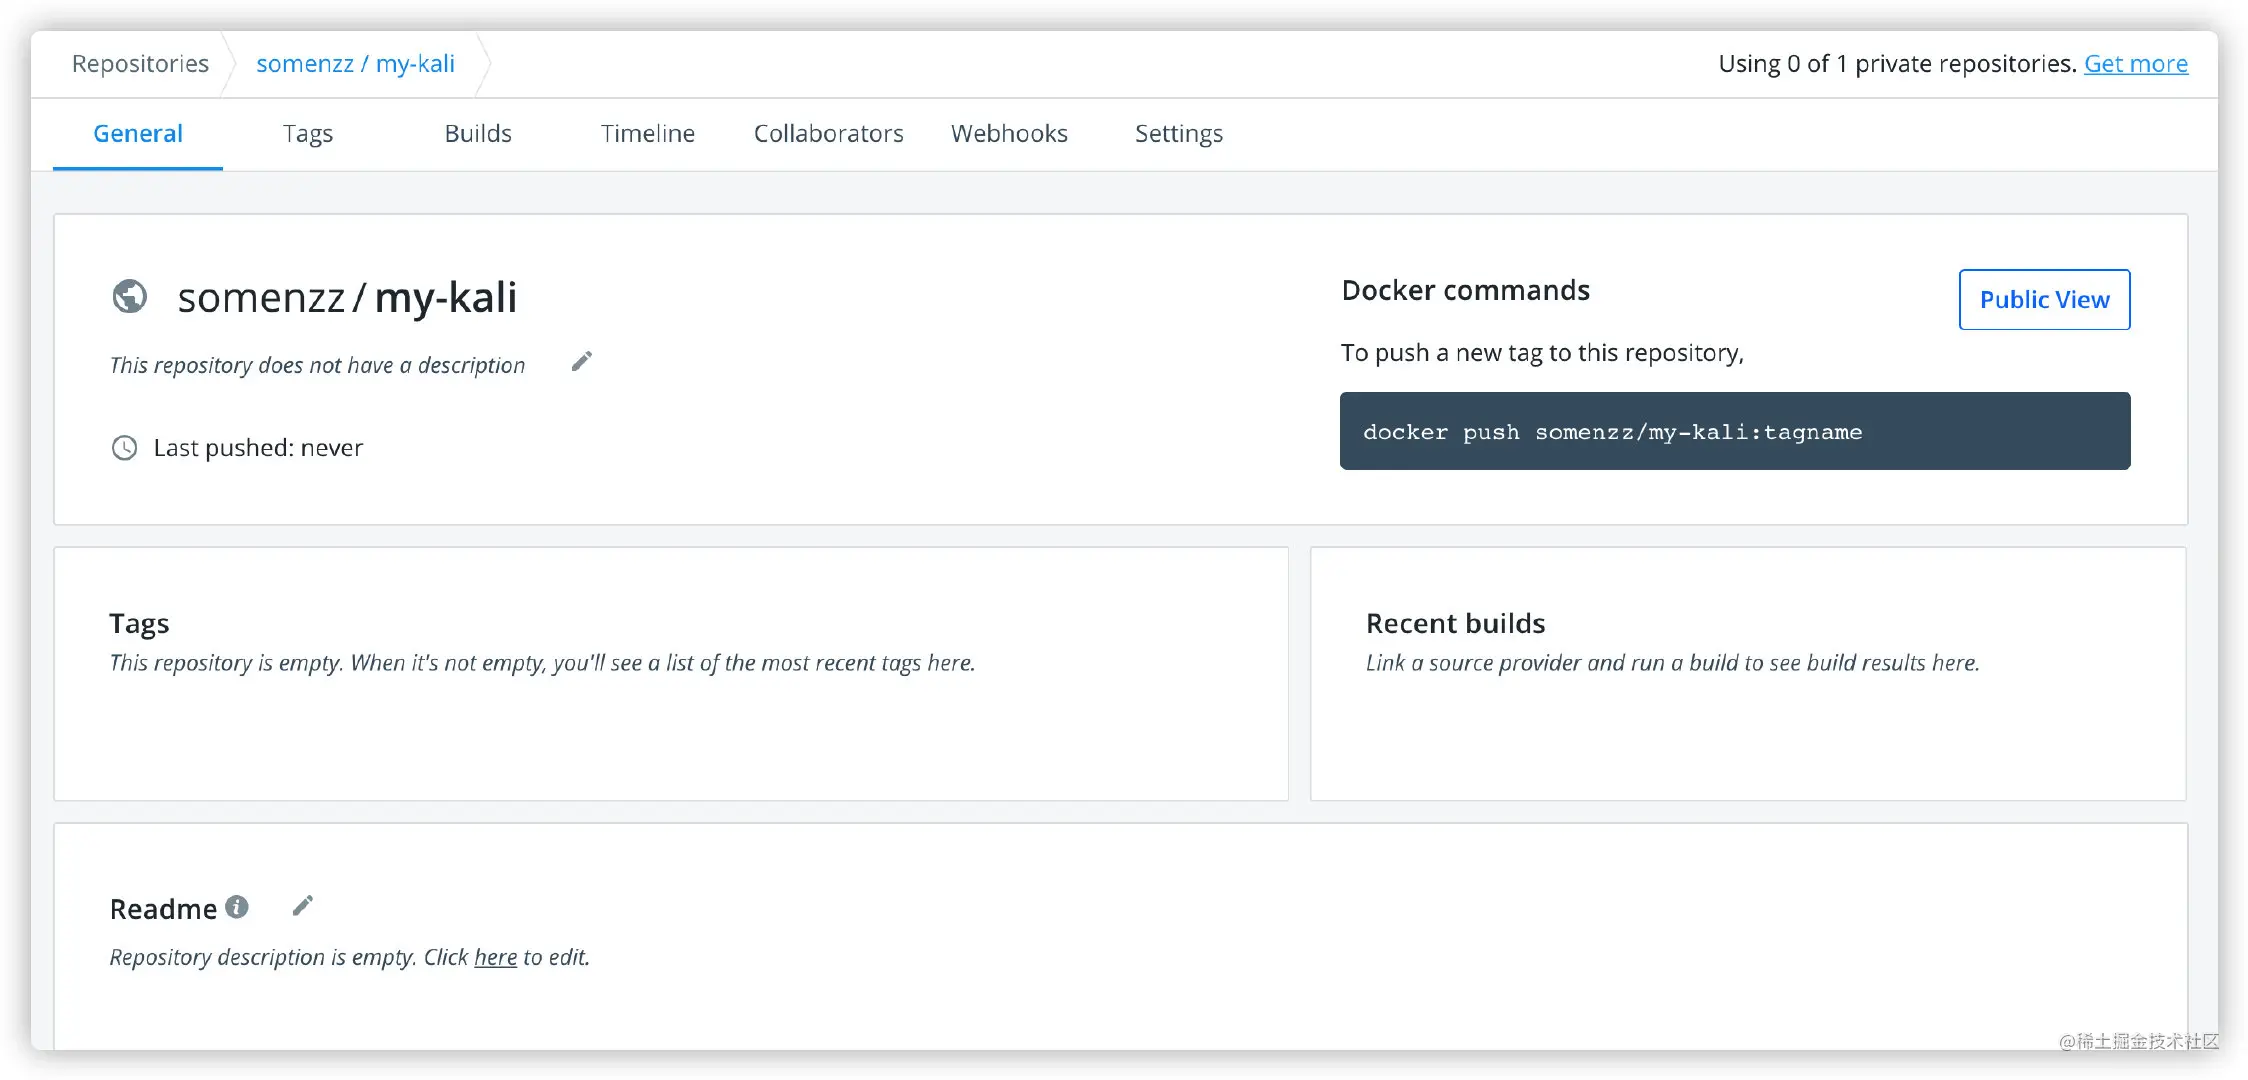Screen dimensions: 2248x1080
Task: Click the Recent builds heading
Action: [x=1456, y=623]
